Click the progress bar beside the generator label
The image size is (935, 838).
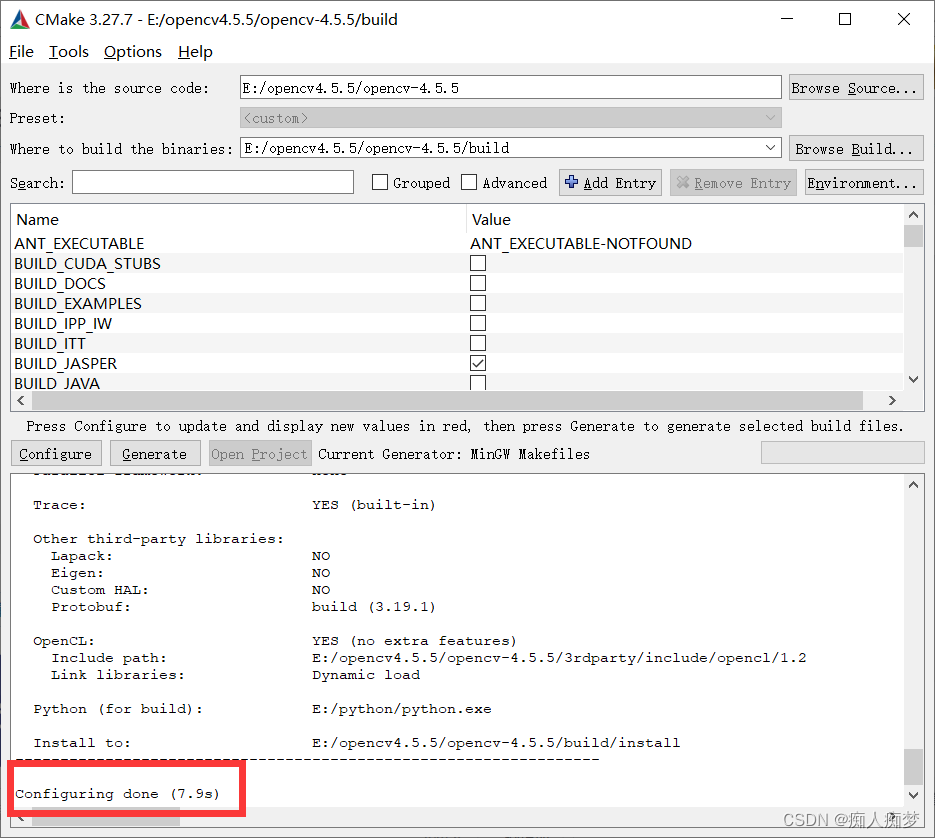[x=843, y=453]
